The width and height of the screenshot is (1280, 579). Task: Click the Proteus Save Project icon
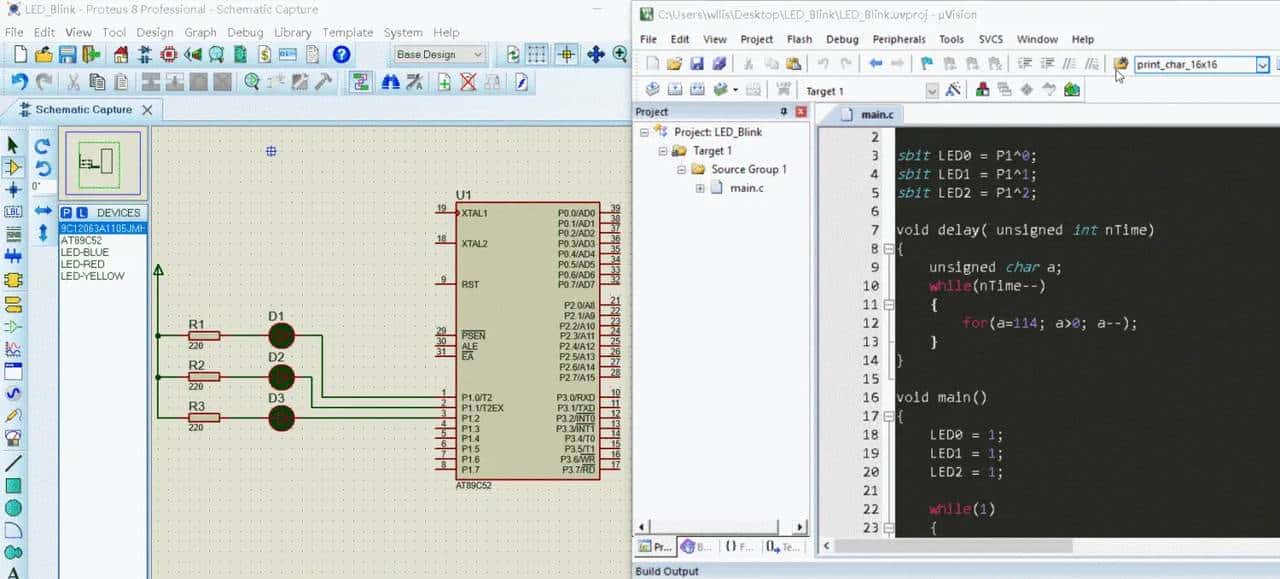(x=68, y=55)
